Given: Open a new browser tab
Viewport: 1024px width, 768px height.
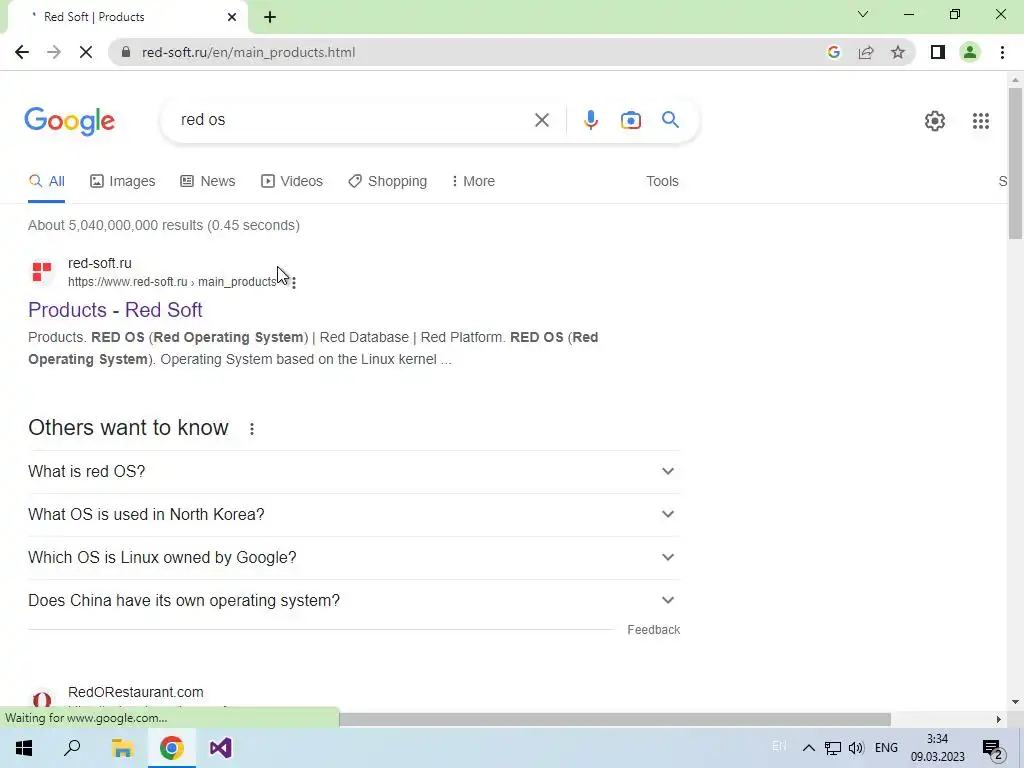Looking at the screenshot, I should [270, 17].
